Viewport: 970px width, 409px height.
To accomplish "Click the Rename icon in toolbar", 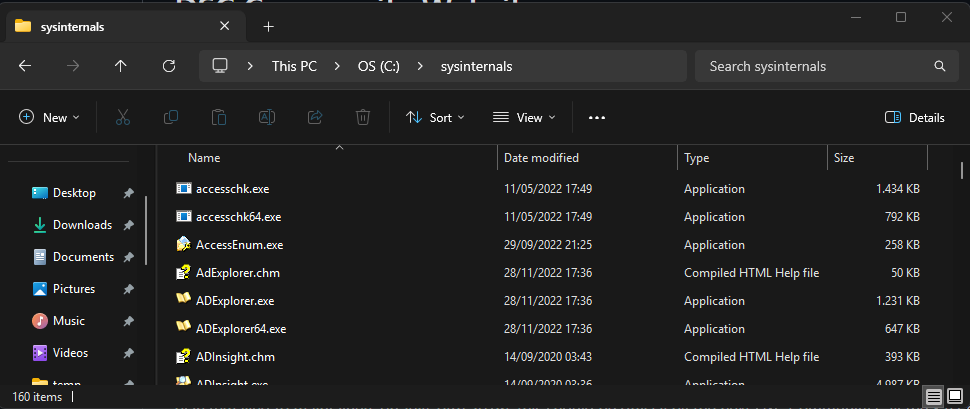I will click(x=267, y=118).
